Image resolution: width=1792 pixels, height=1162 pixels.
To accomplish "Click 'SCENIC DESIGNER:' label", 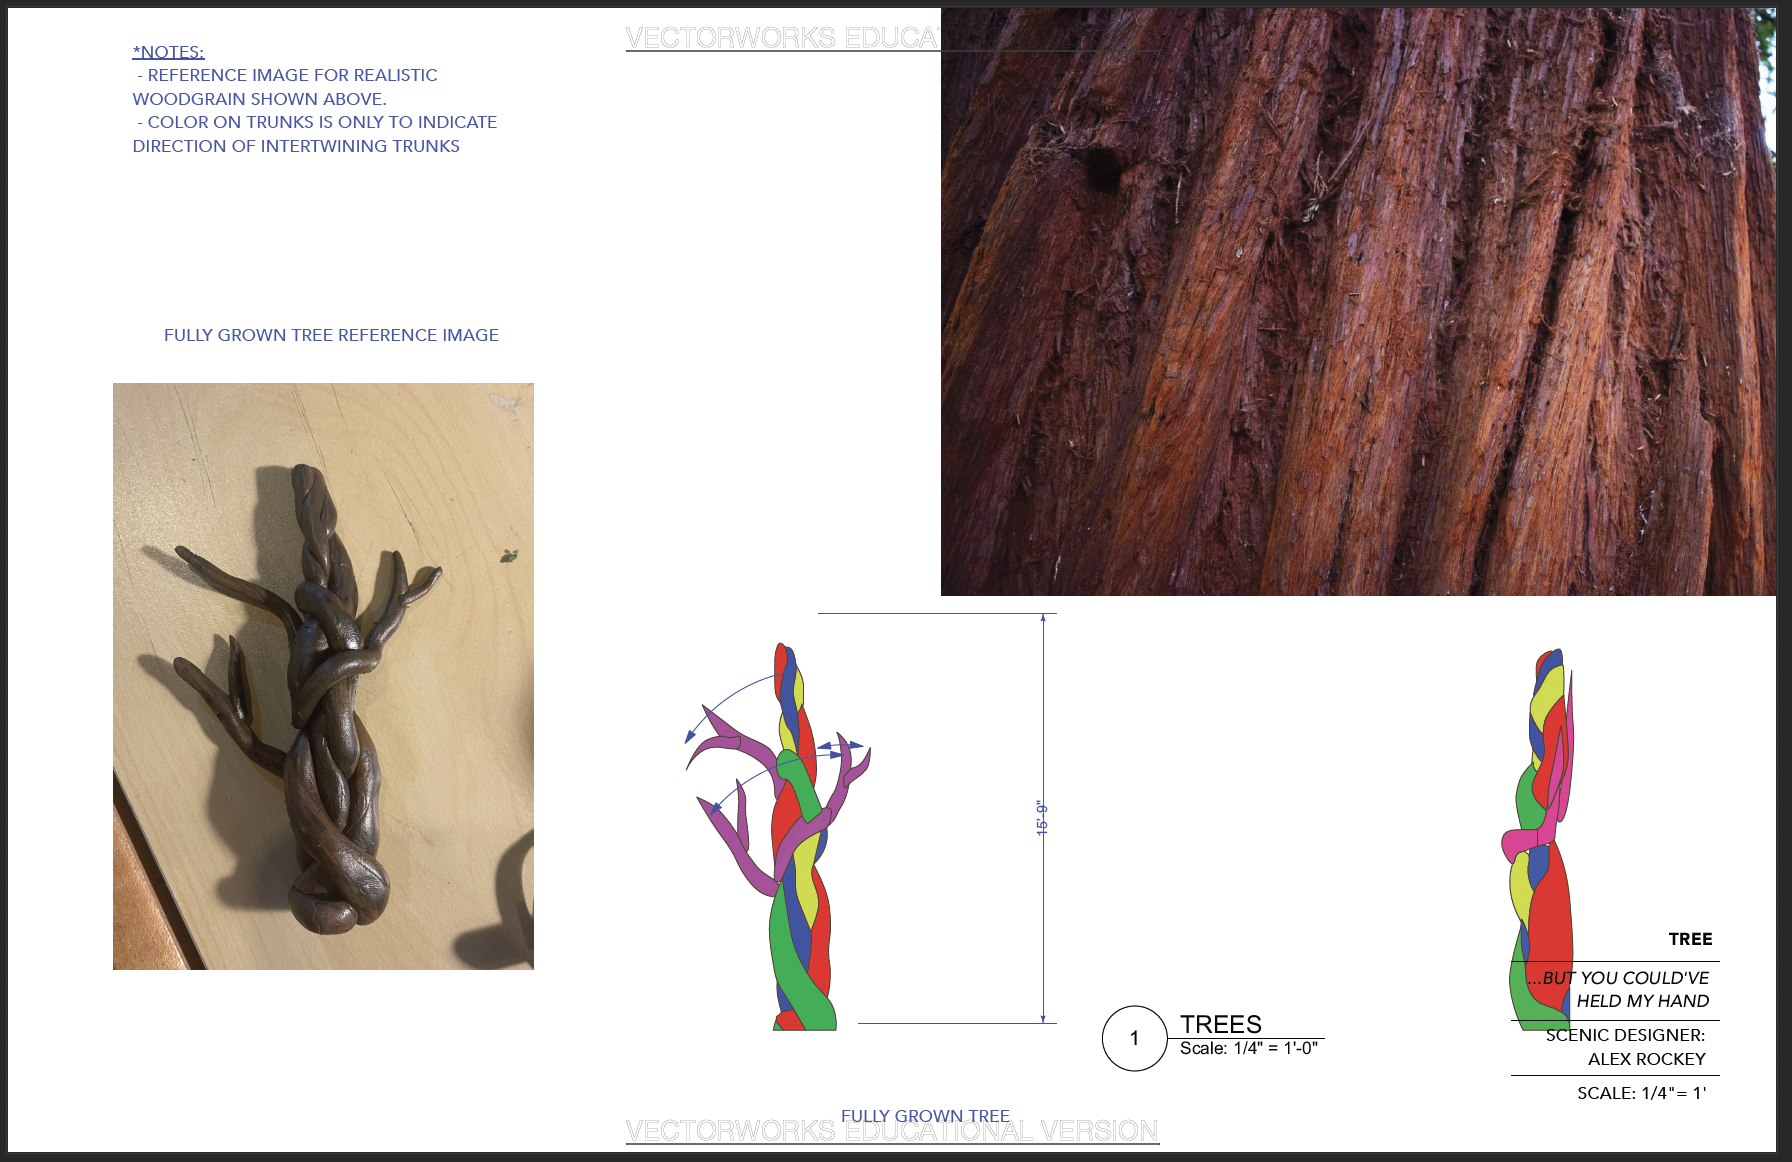I will [x=1625, y=1035].
